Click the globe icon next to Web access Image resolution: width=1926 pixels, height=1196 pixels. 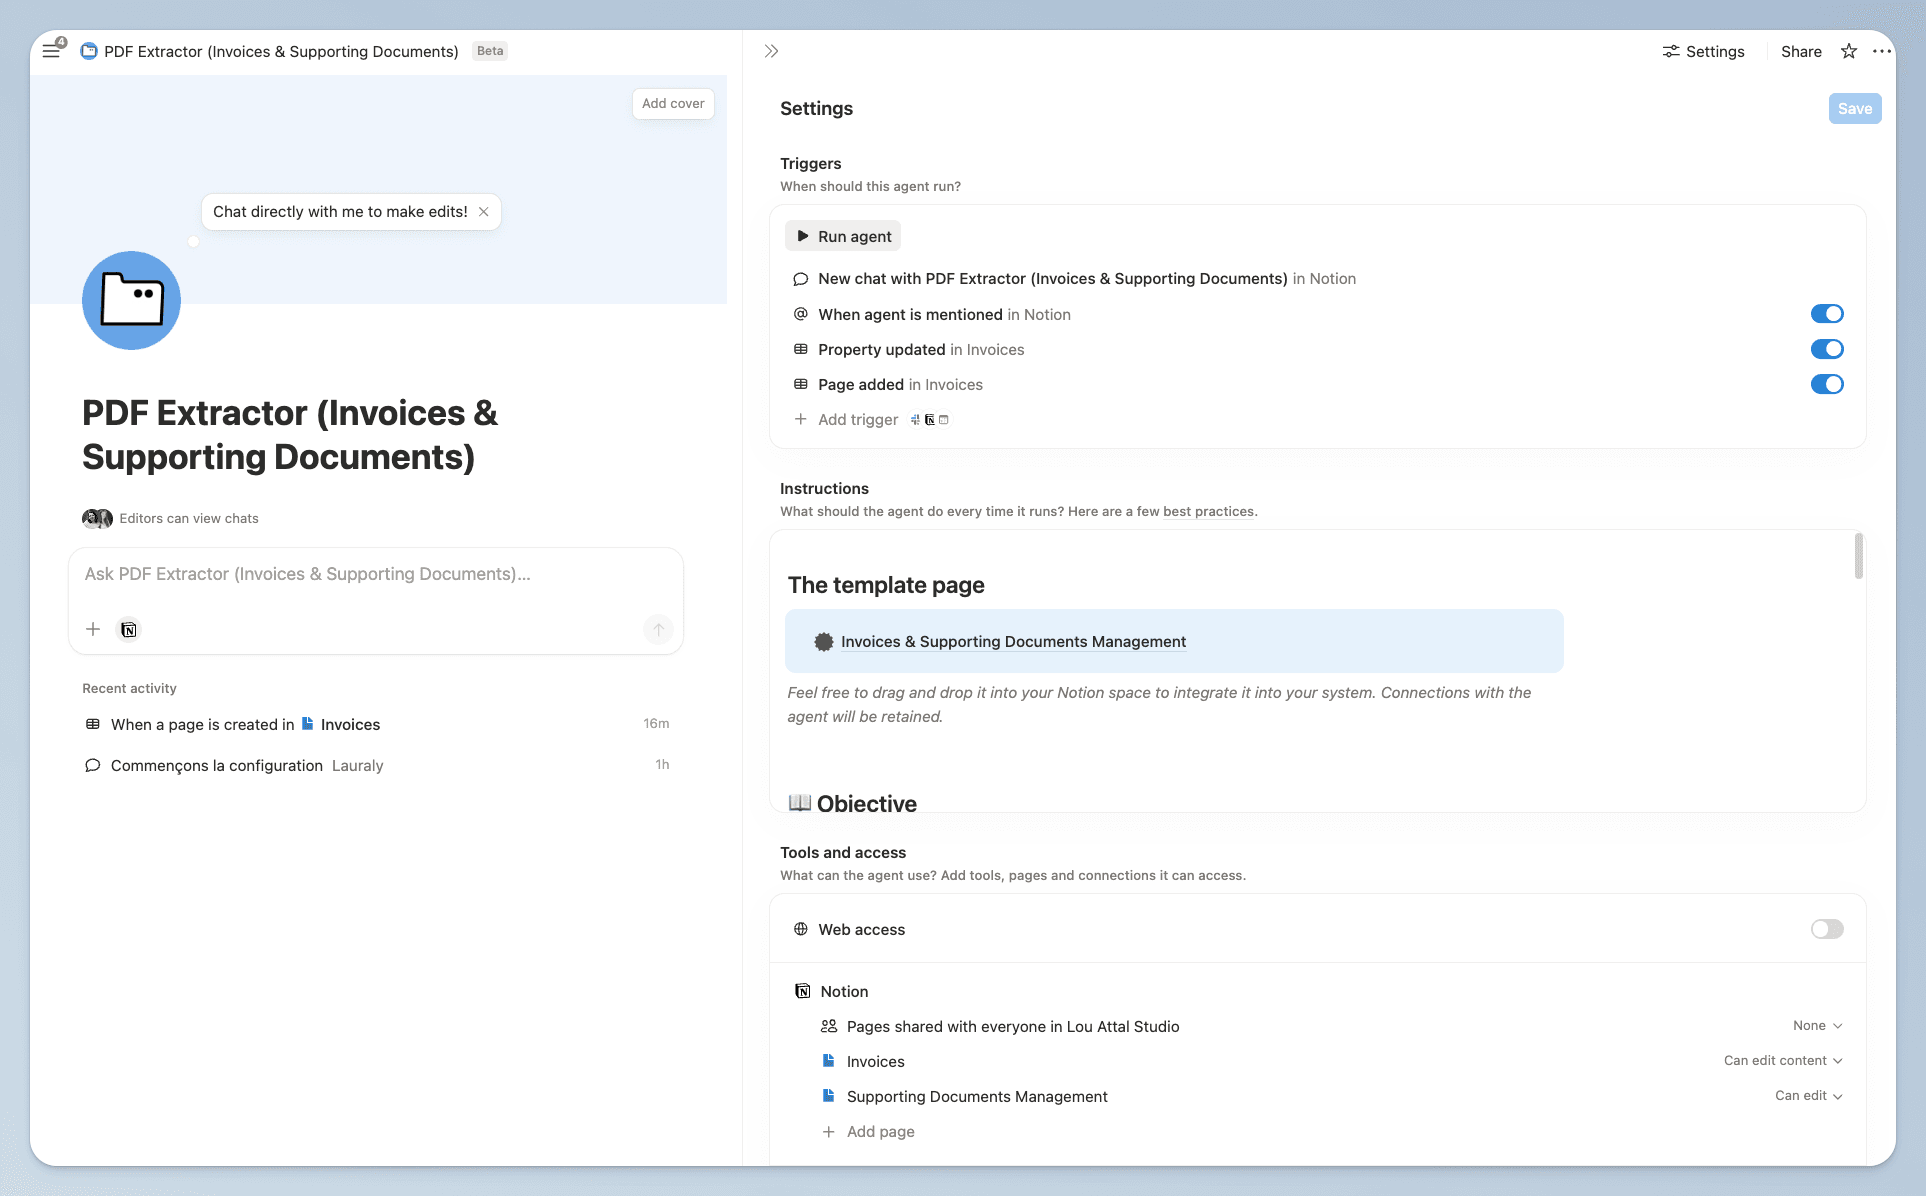coord(801,929)
